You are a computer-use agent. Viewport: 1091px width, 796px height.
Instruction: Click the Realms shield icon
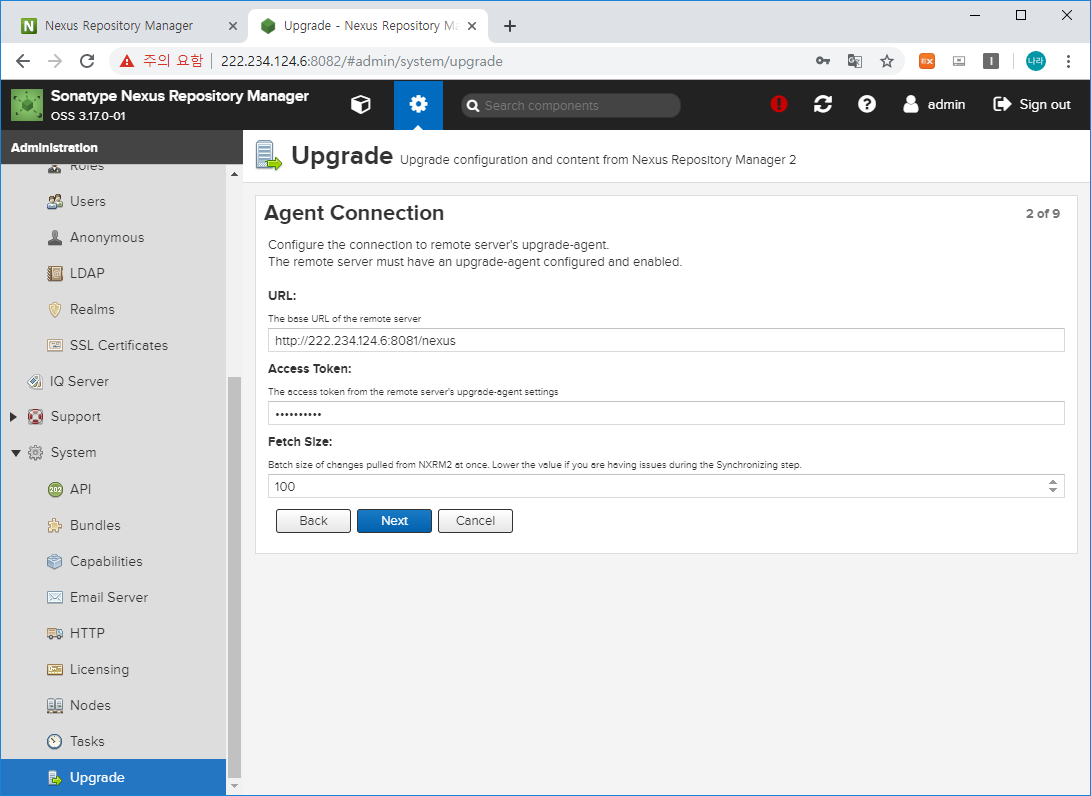point(55,310)
